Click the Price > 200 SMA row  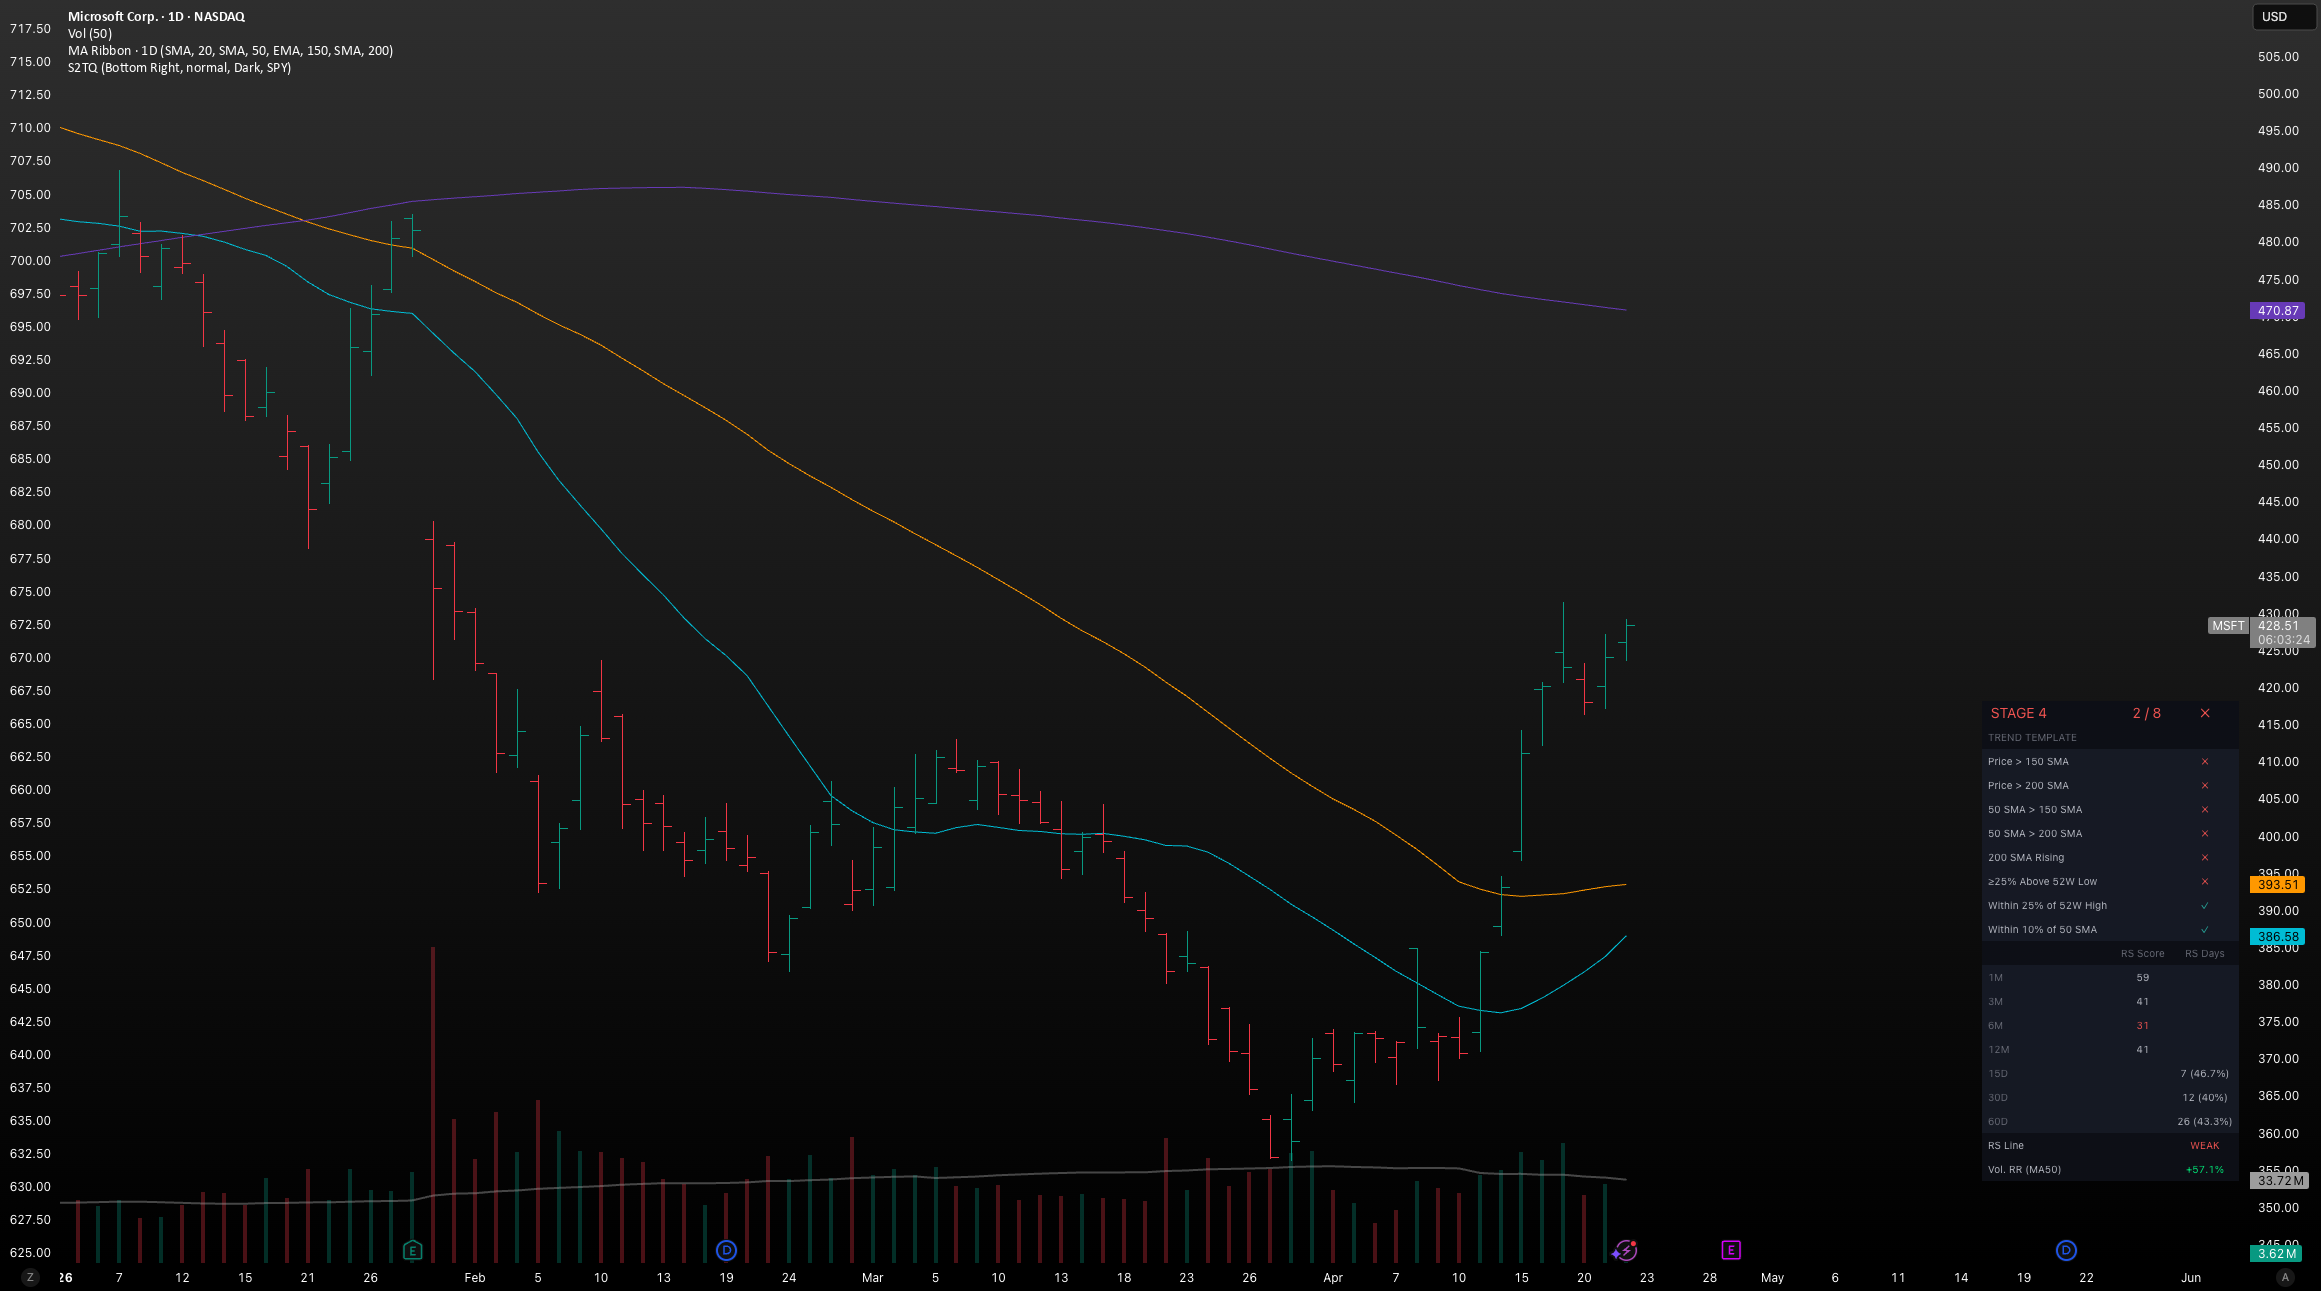[2110, 785]
